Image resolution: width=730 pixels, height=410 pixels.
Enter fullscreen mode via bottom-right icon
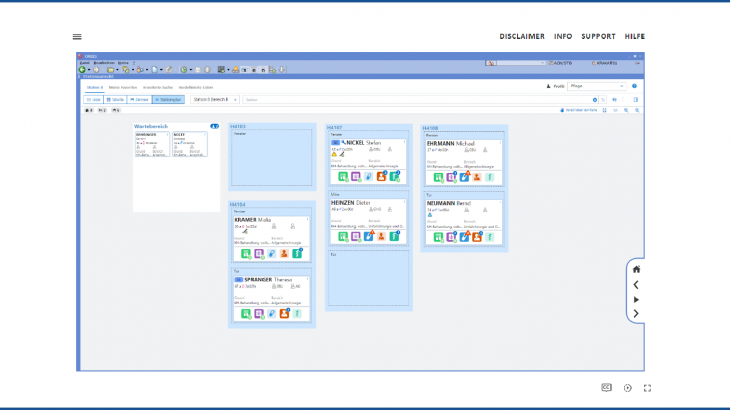point(648,388)
